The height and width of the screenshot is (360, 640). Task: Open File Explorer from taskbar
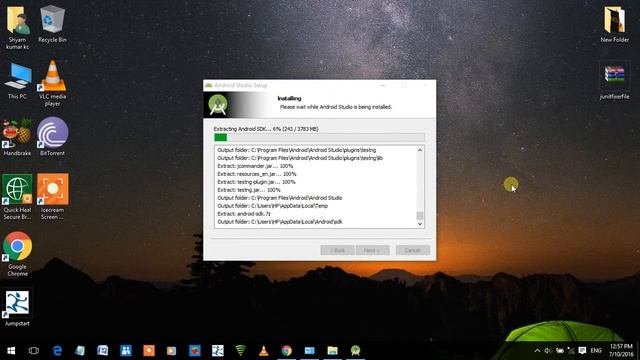pyautogui.click(x=333, y=351)
